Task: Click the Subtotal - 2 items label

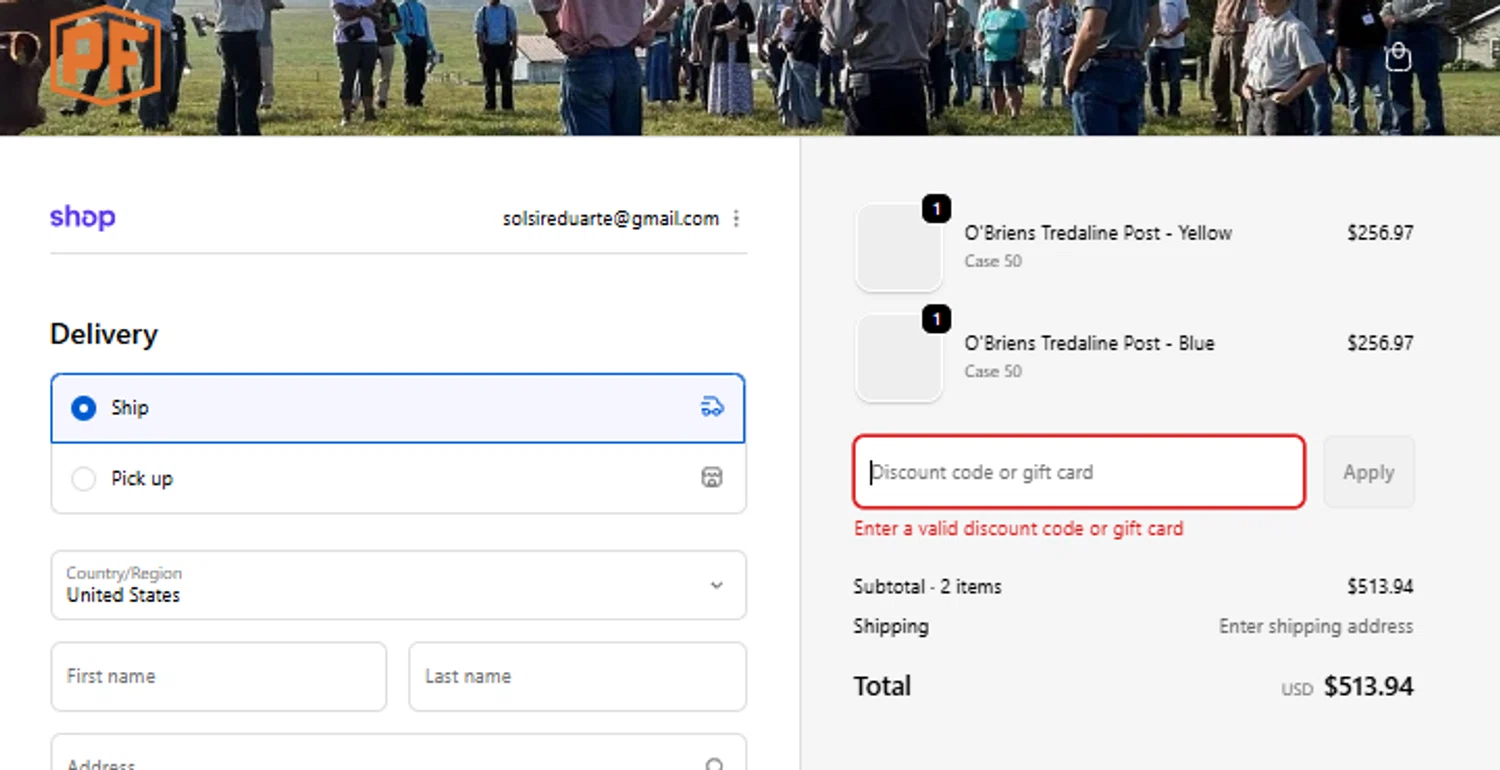Action: pyautogui.click(x=927, y=587)
